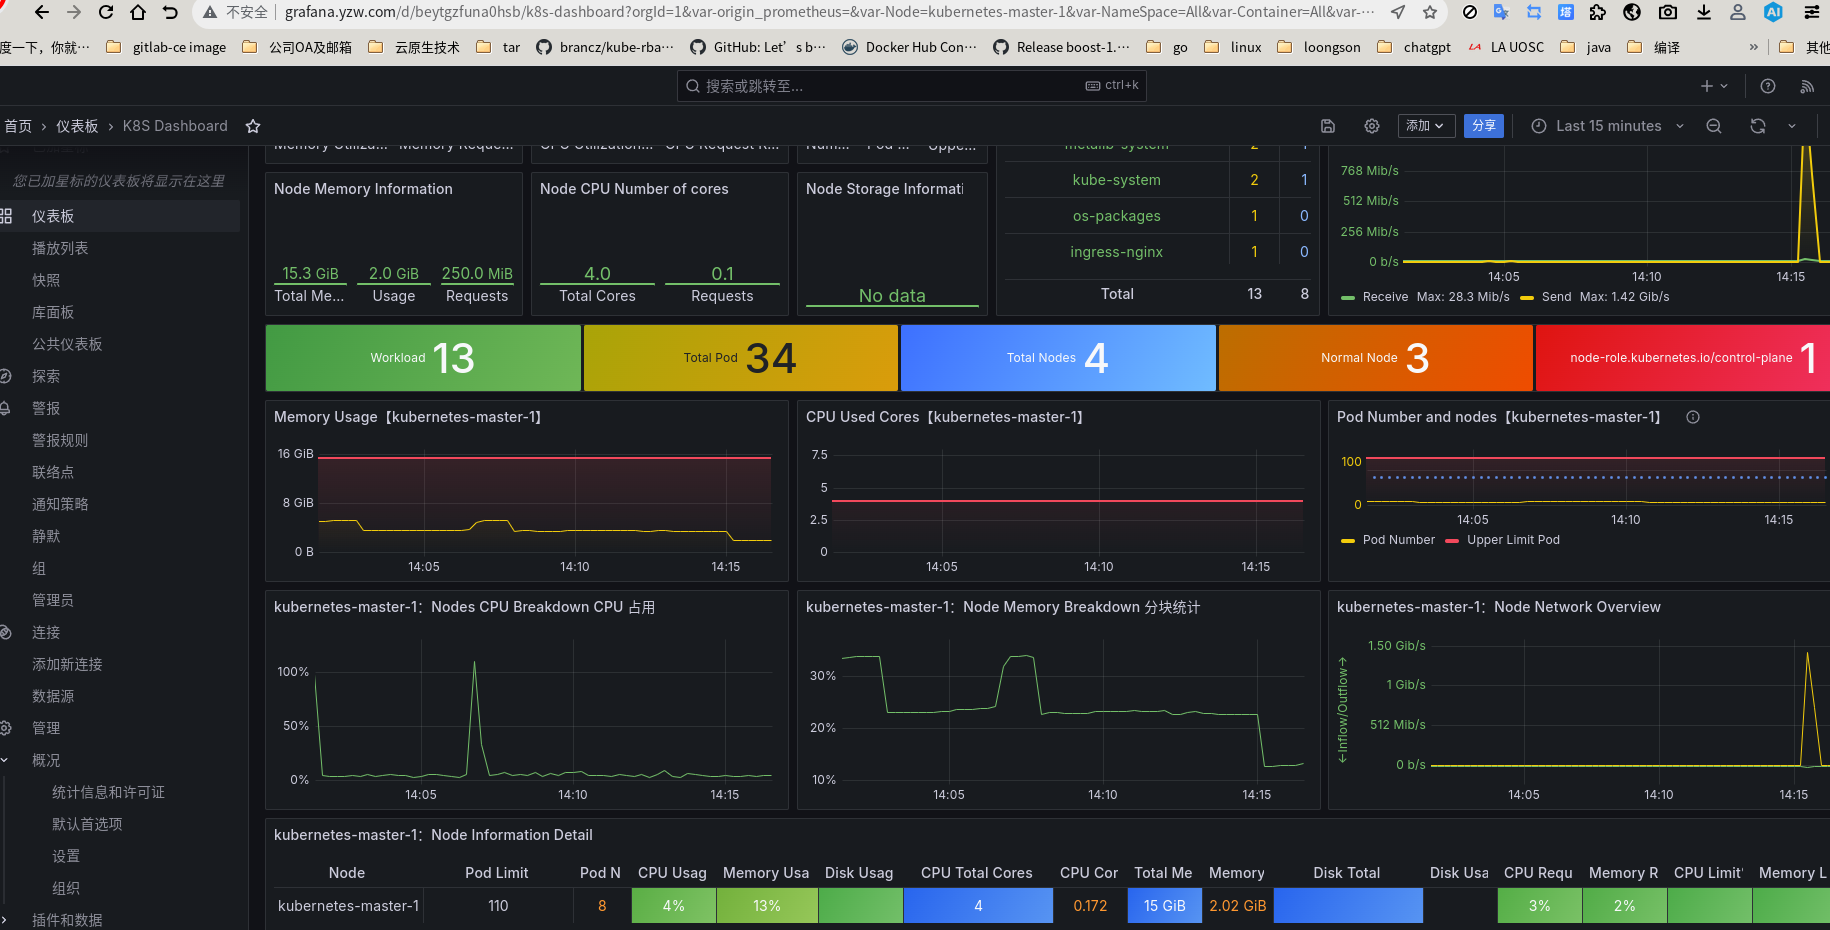The image size is (1830, 930).
Task: Click the zoom out time range icon
Action: (x=1714, y=126)
